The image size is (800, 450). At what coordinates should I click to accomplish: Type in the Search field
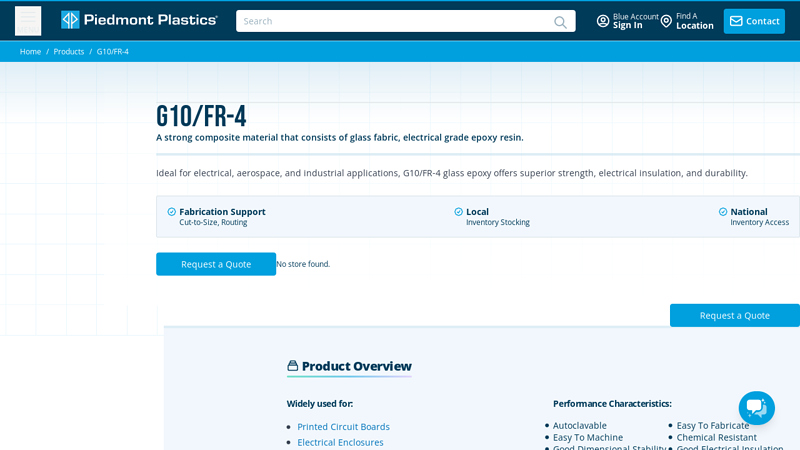click(395, 21)
